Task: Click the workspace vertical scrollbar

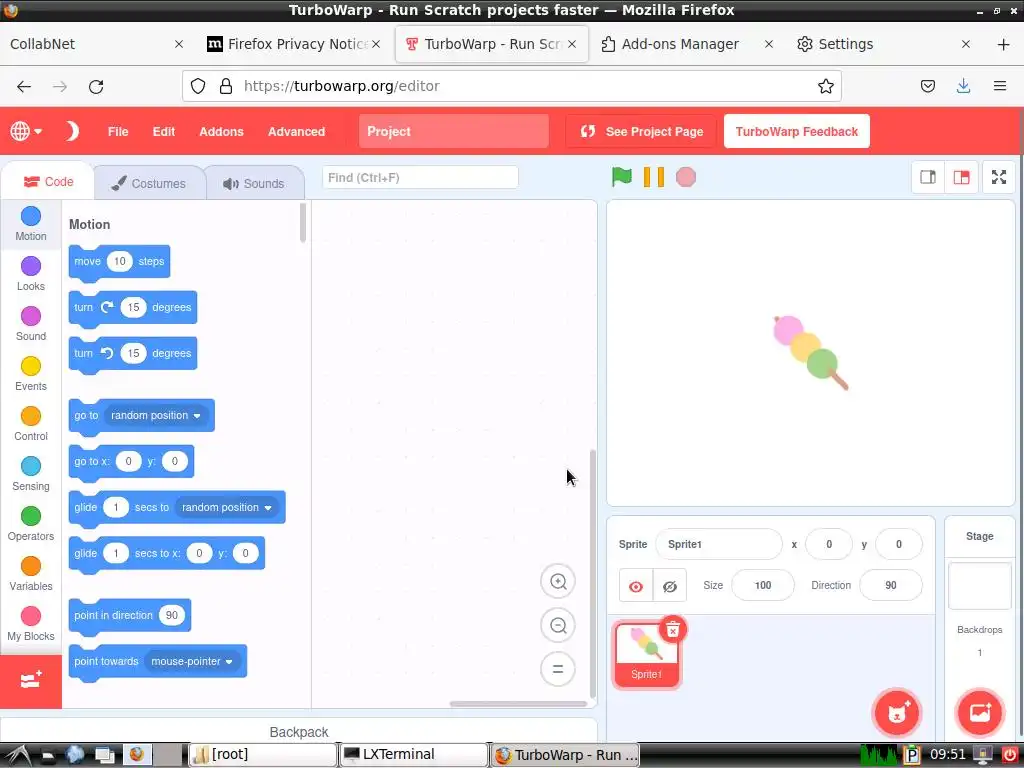Action: pos(592,573)
